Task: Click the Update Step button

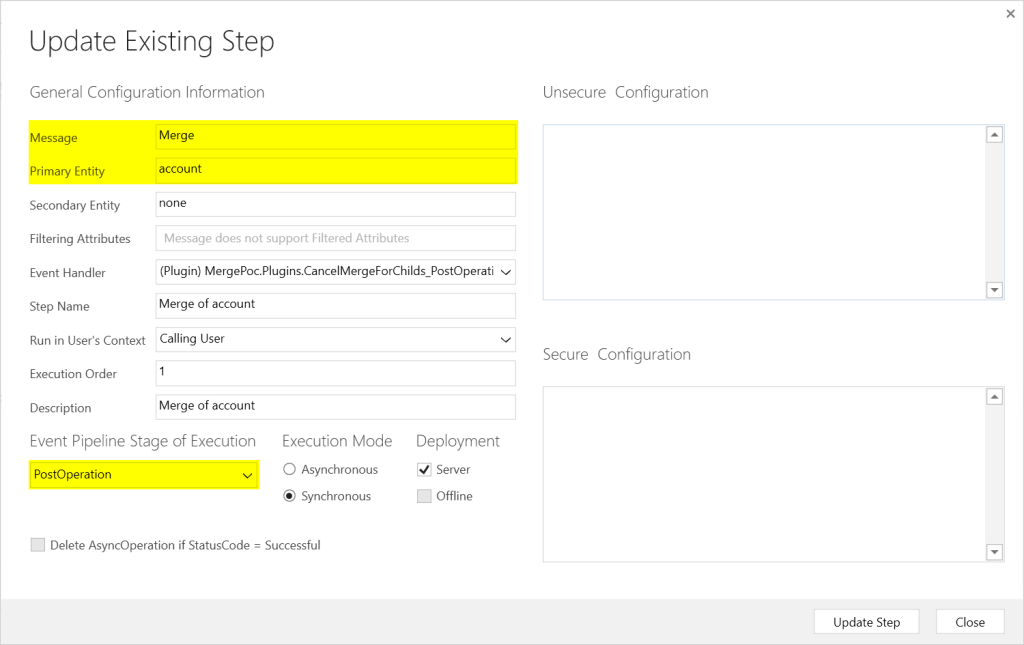Action: click(866, 622)
